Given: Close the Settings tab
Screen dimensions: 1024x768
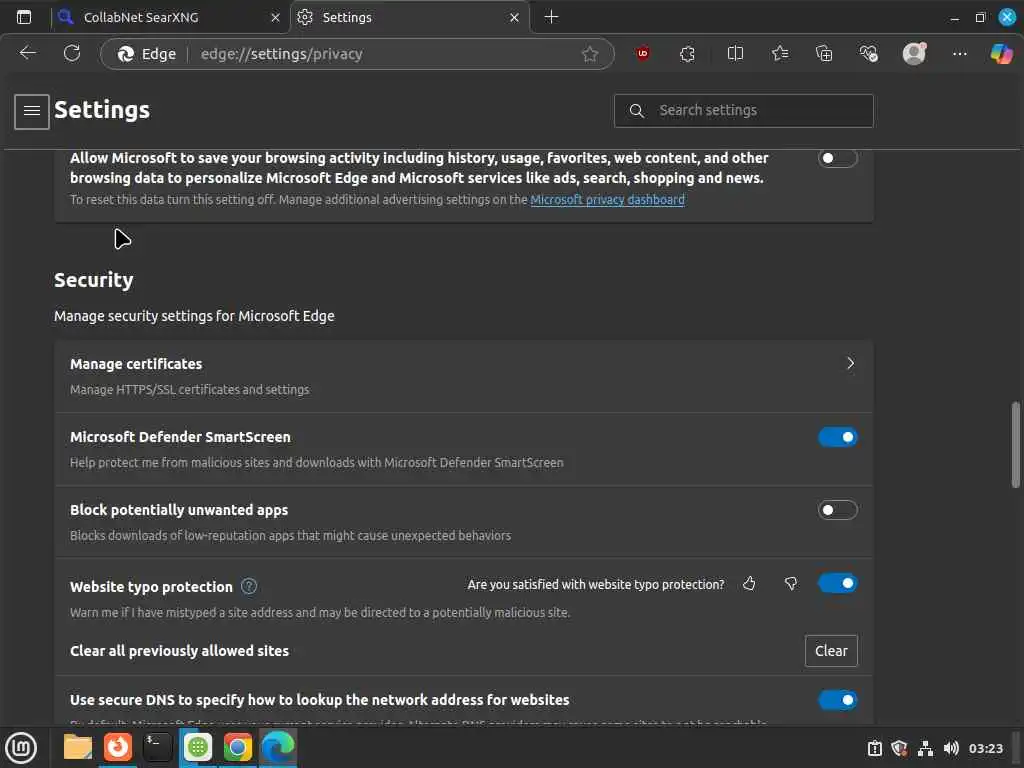Looking at the screenshot, I should 515,18.
